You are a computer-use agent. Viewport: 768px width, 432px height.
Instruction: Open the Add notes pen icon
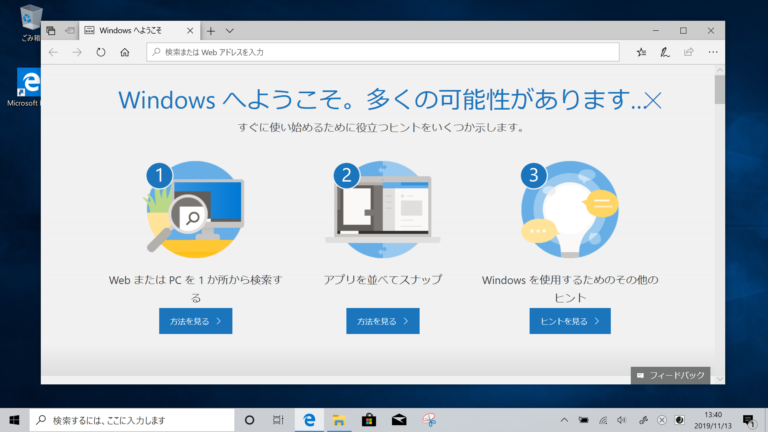point(665,52)
